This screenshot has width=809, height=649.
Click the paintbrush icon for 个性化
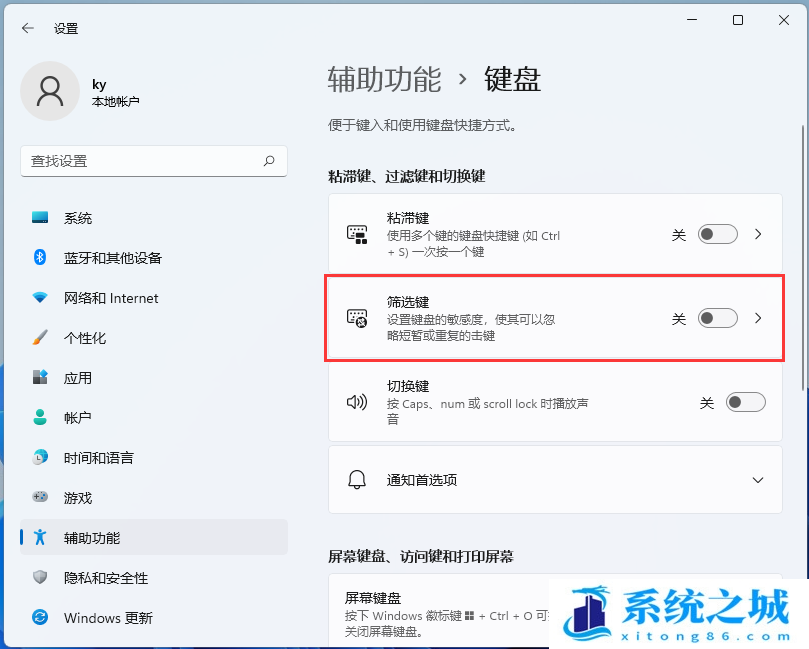point(40,337)
